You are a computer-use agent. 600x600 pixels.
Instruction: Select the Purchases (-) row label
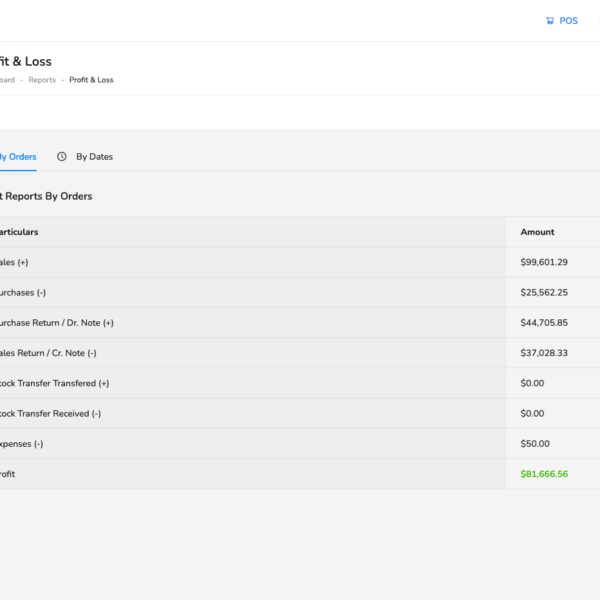[x=23, y=293]
